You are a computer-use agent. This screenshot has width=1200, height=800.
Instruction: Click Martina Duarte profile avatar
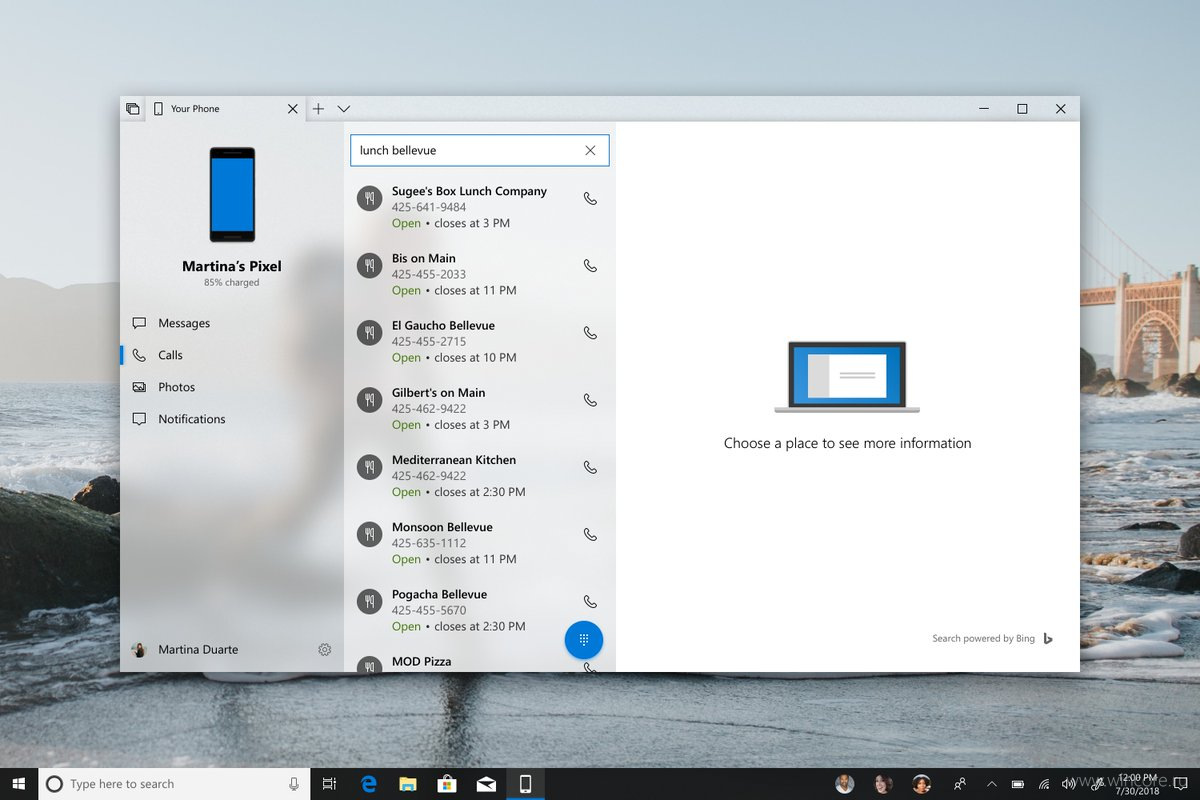[x=139, y=650]
